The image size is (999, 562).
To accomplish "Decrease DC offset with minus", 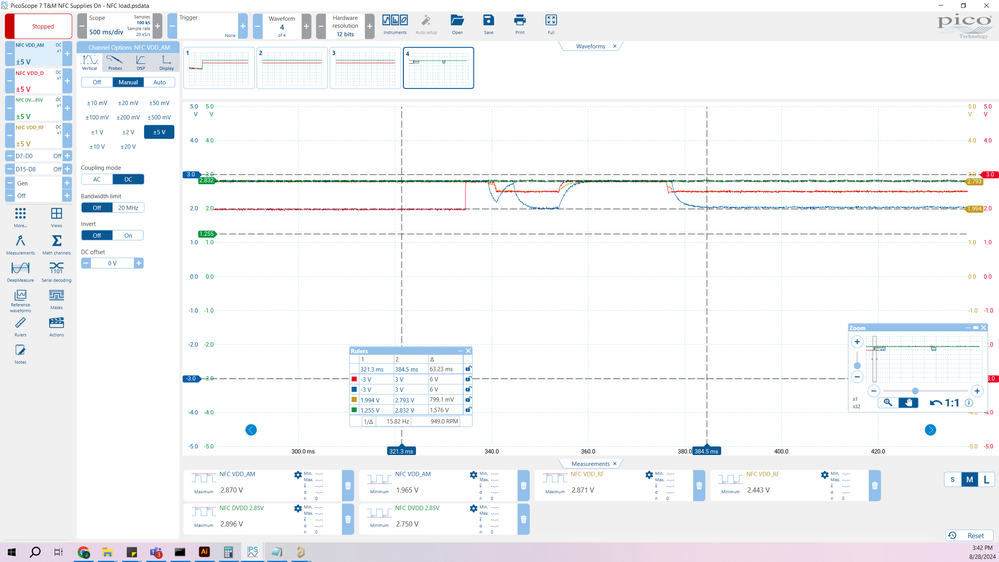I will [x=86, y=263].
